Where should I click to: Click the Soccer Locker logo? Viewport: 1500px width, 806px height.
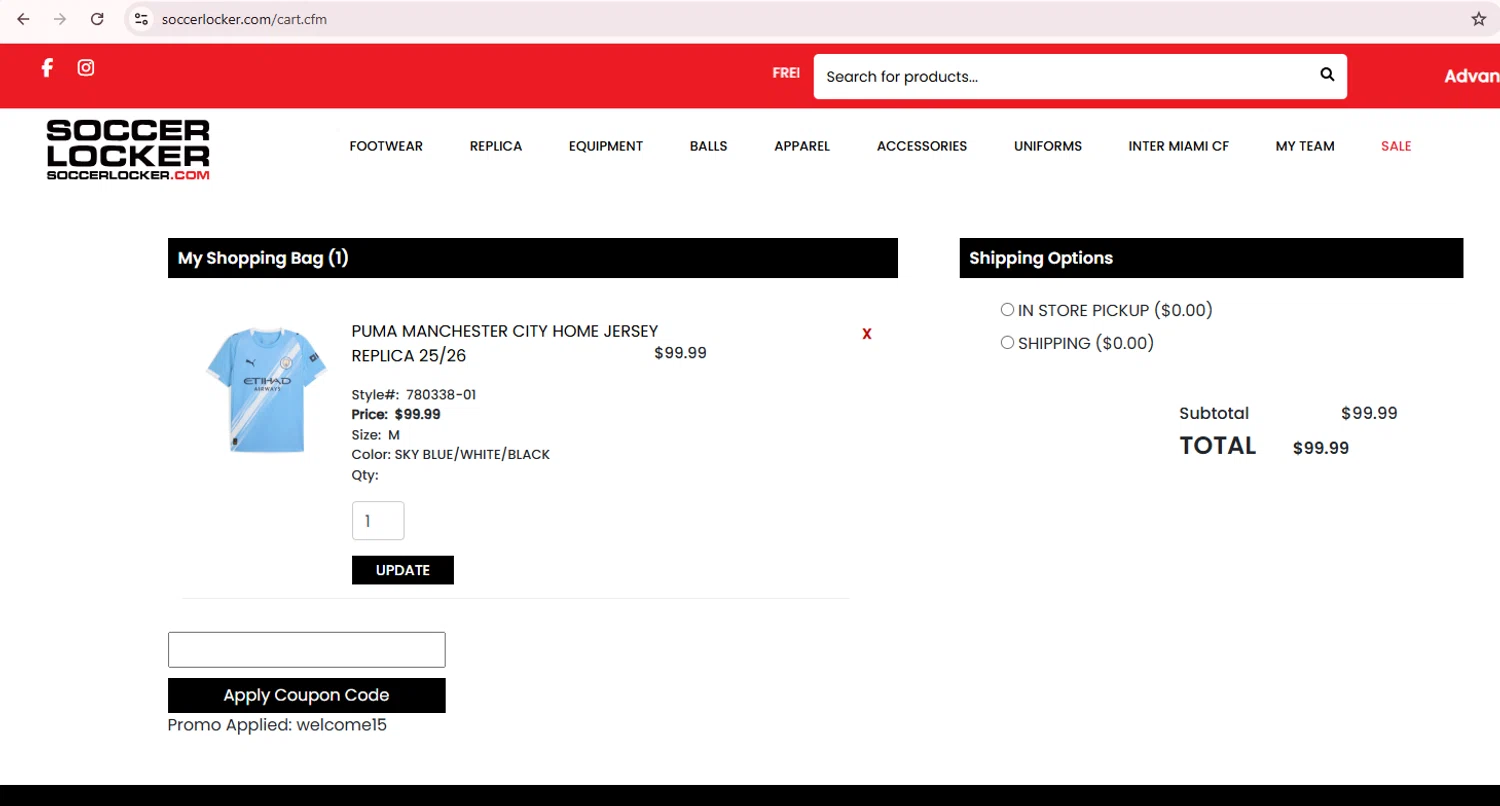128,150
